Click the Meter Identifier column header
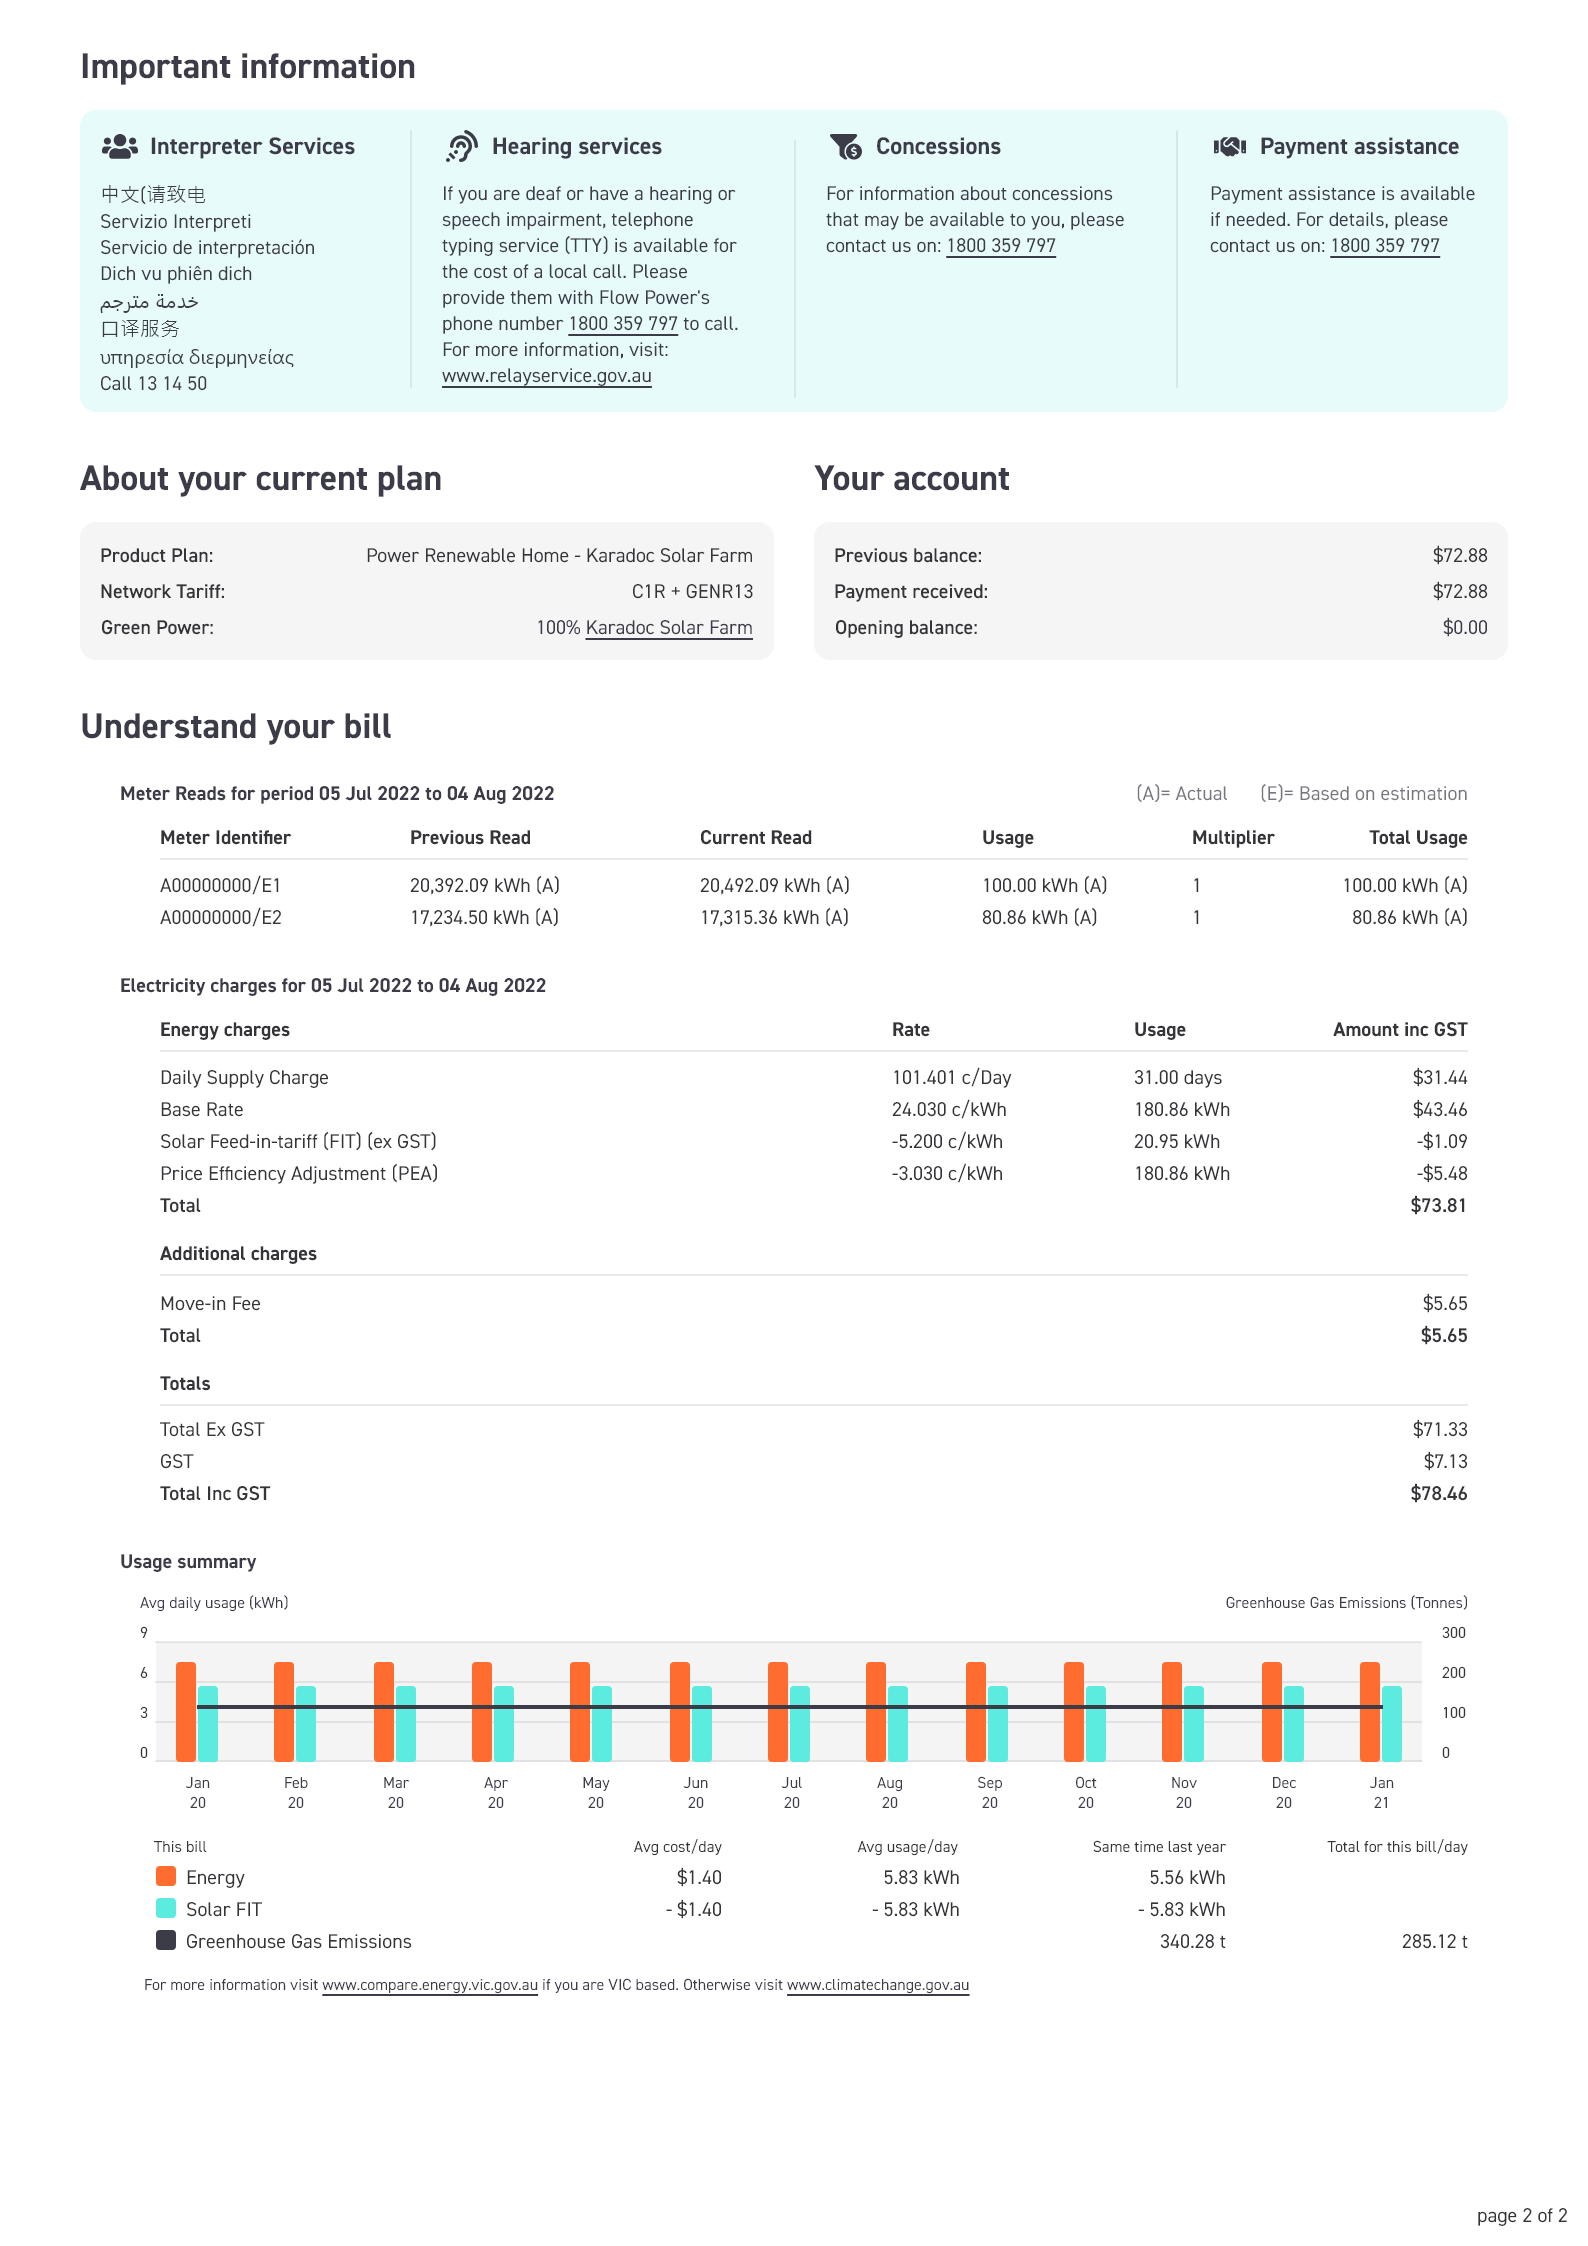Screen dimensions: 1588x2246 coord(225,838)
